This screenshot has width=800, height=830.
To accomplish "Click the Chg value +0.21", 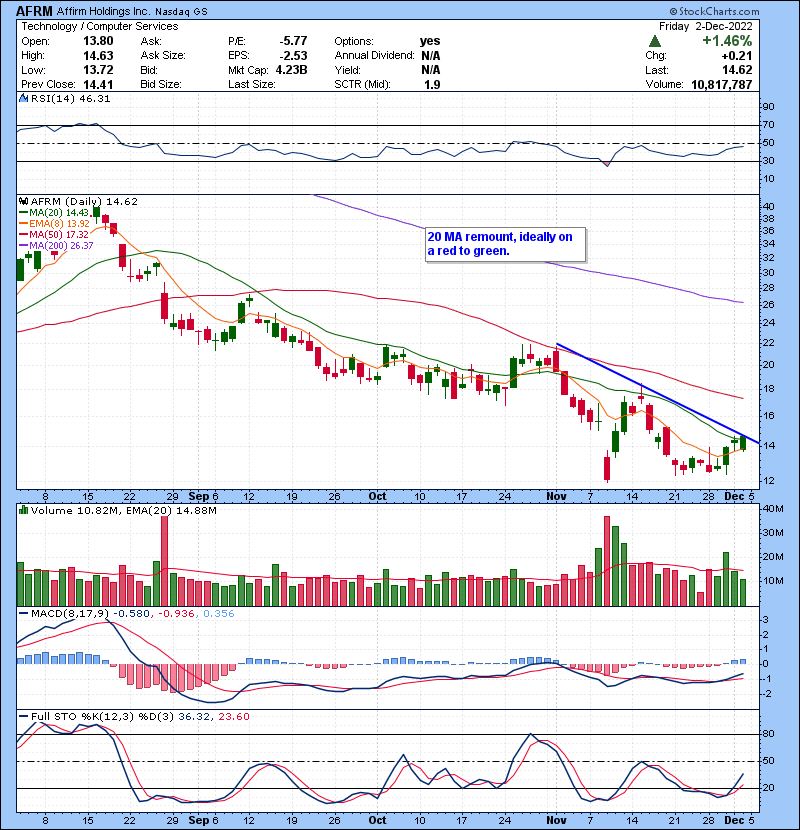I will pyautogui.click(x=736, y=56).
